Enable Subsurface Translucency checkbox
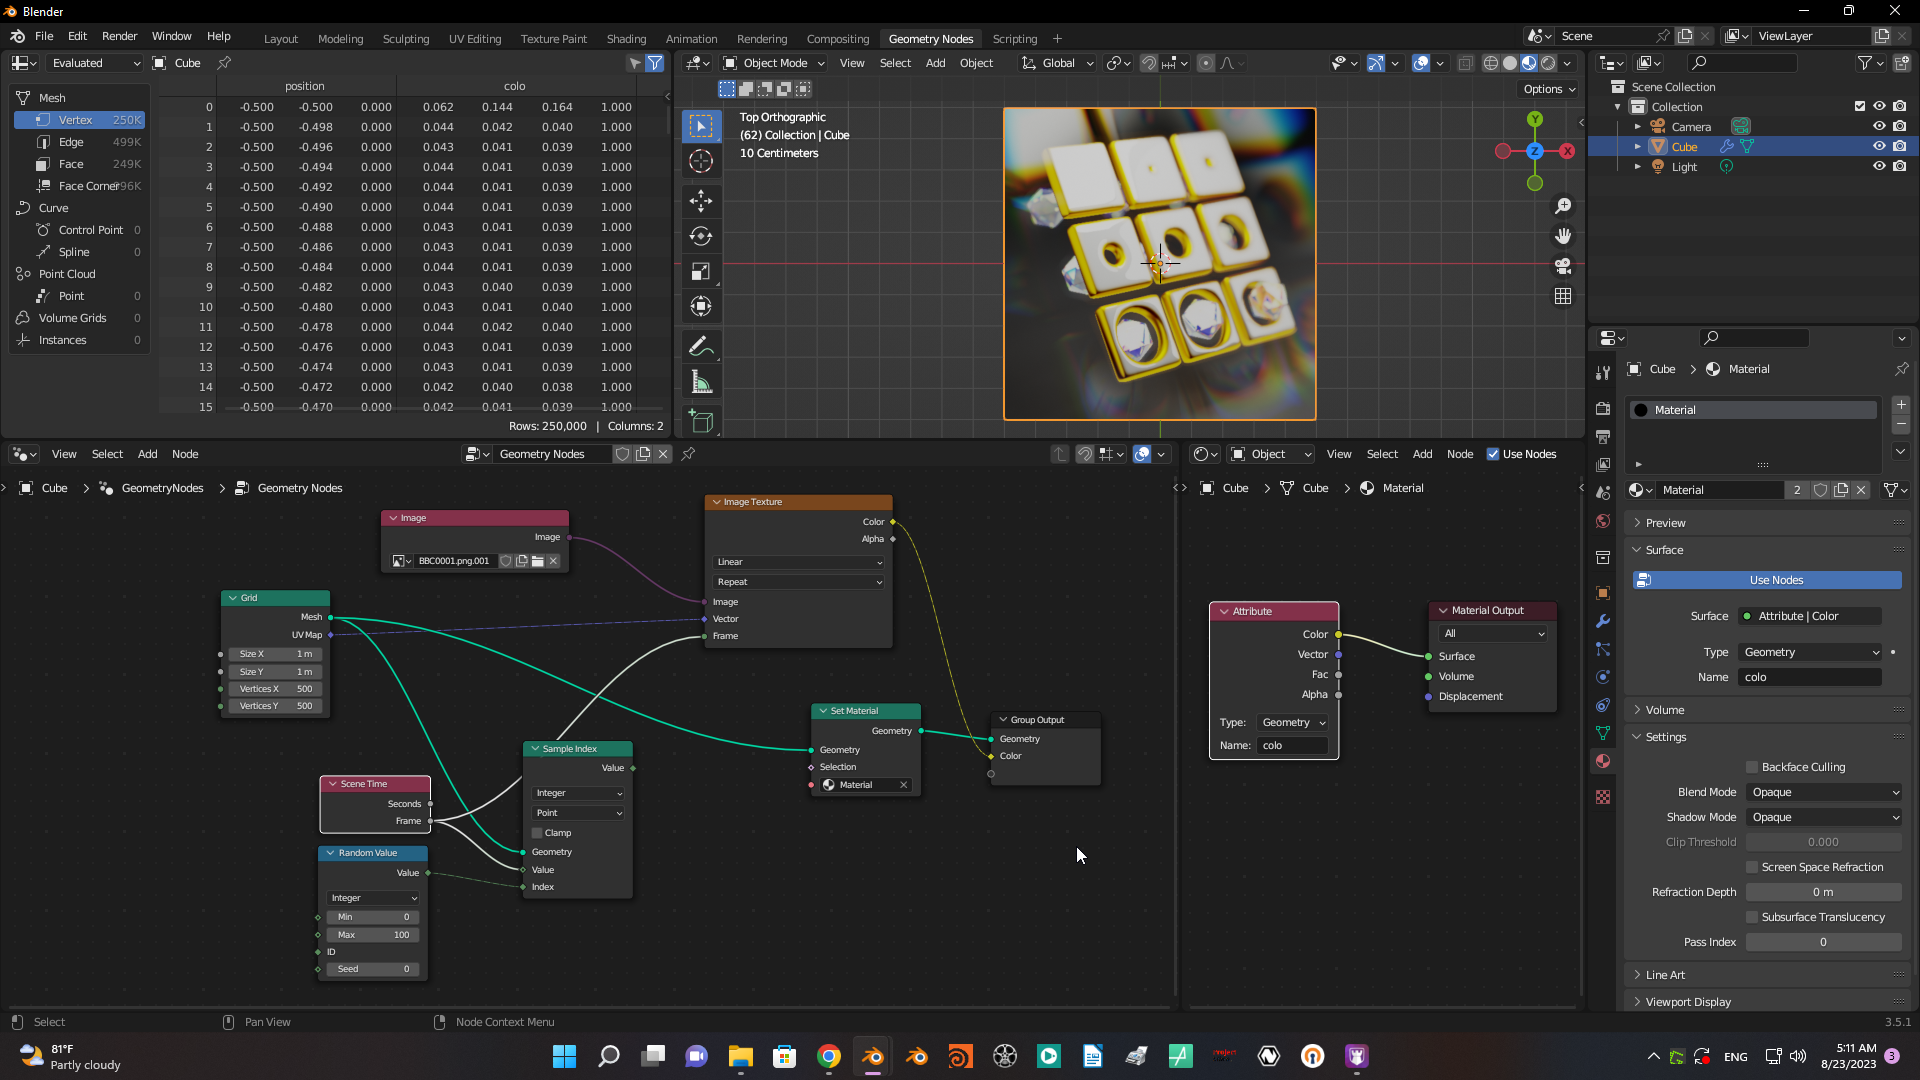This screenshot has height=1080, width=1920. [1752, 917]
